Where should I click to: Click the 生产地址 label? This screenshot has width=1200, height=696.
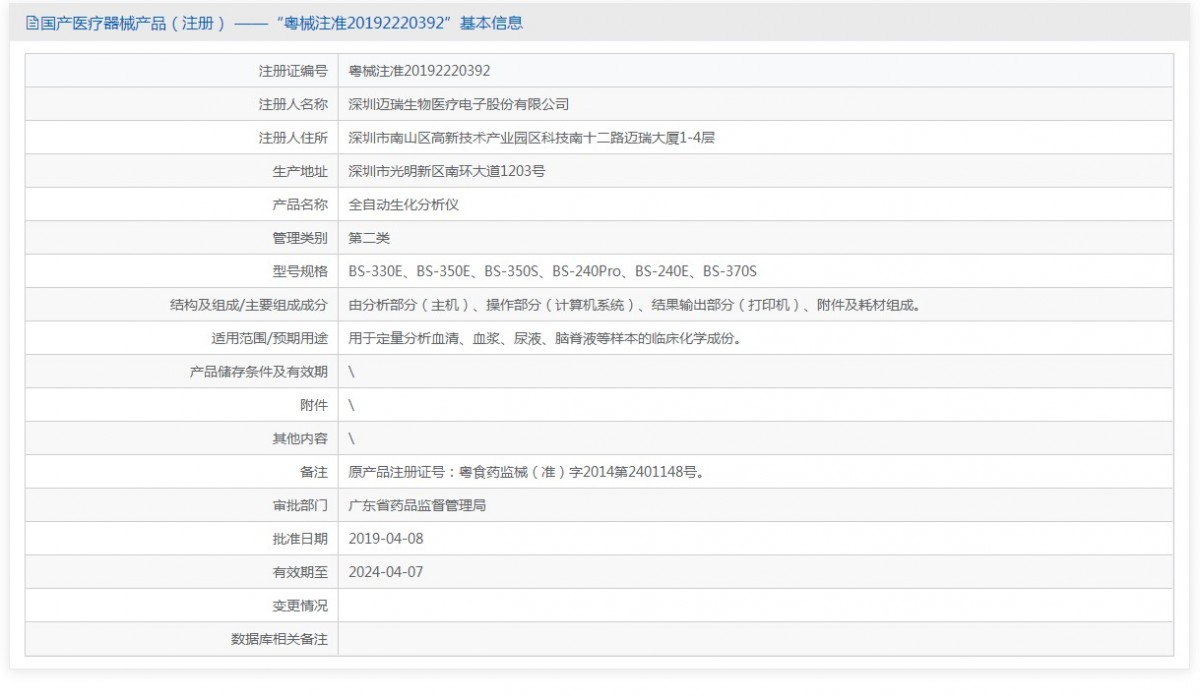click(x=300, y=171)
